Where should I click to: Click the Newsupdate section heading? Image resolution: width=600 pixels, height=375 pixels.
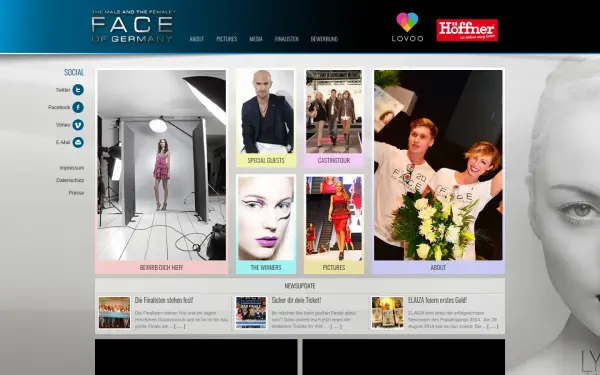pyautogui.click(x=300, y=286)
